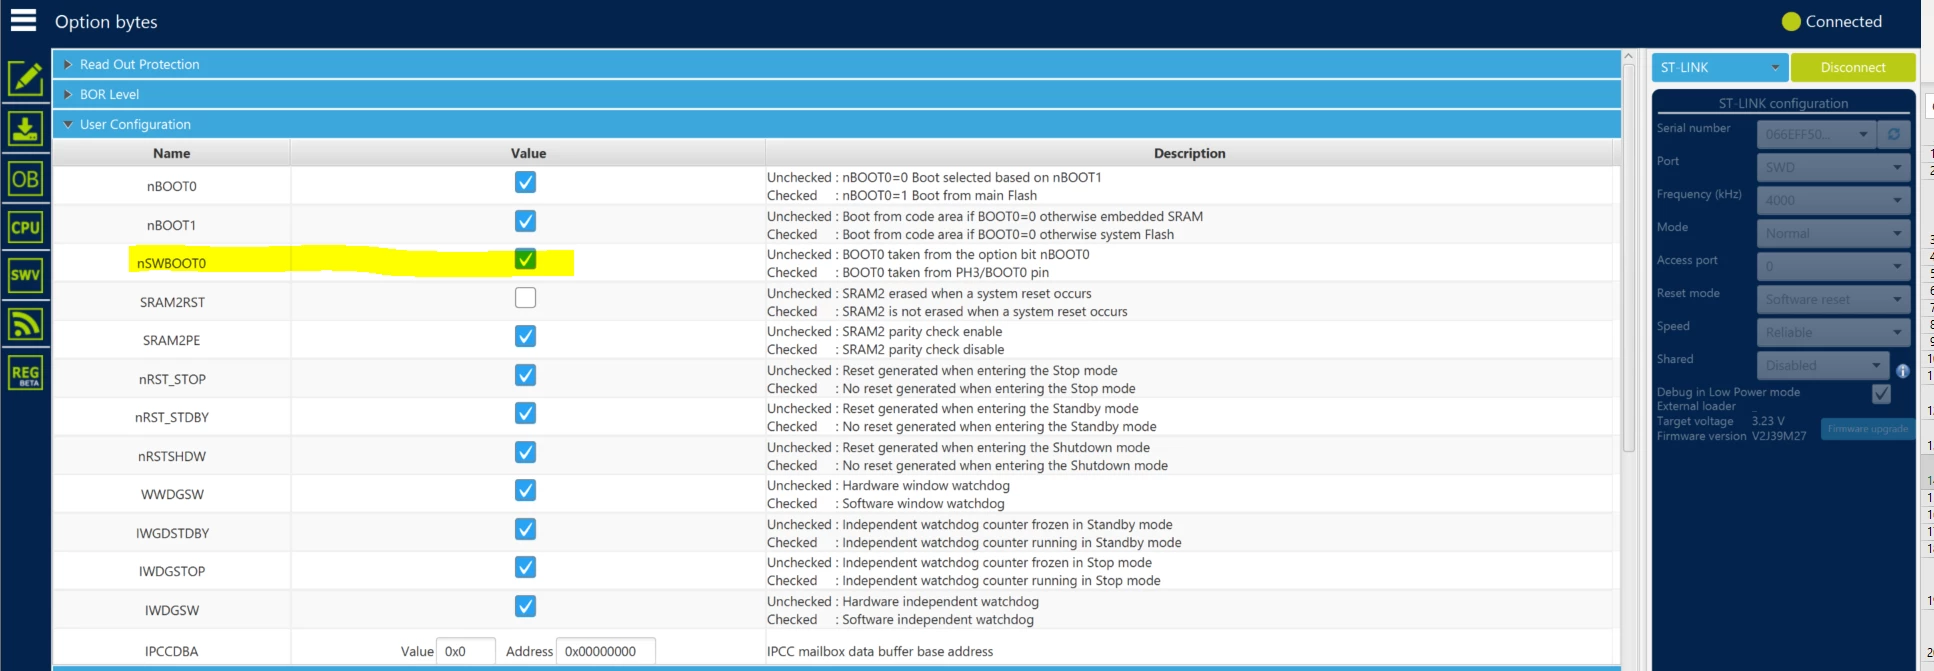Open the SWV viewer panel
Image resolution: width=1934 pixels, height=671 pixels.
point(25,275)
